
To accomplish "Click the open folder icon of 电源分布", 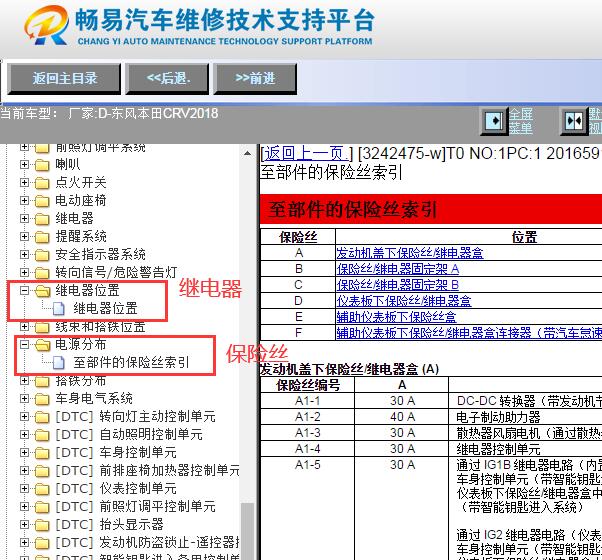I will (x=43, y=345).
